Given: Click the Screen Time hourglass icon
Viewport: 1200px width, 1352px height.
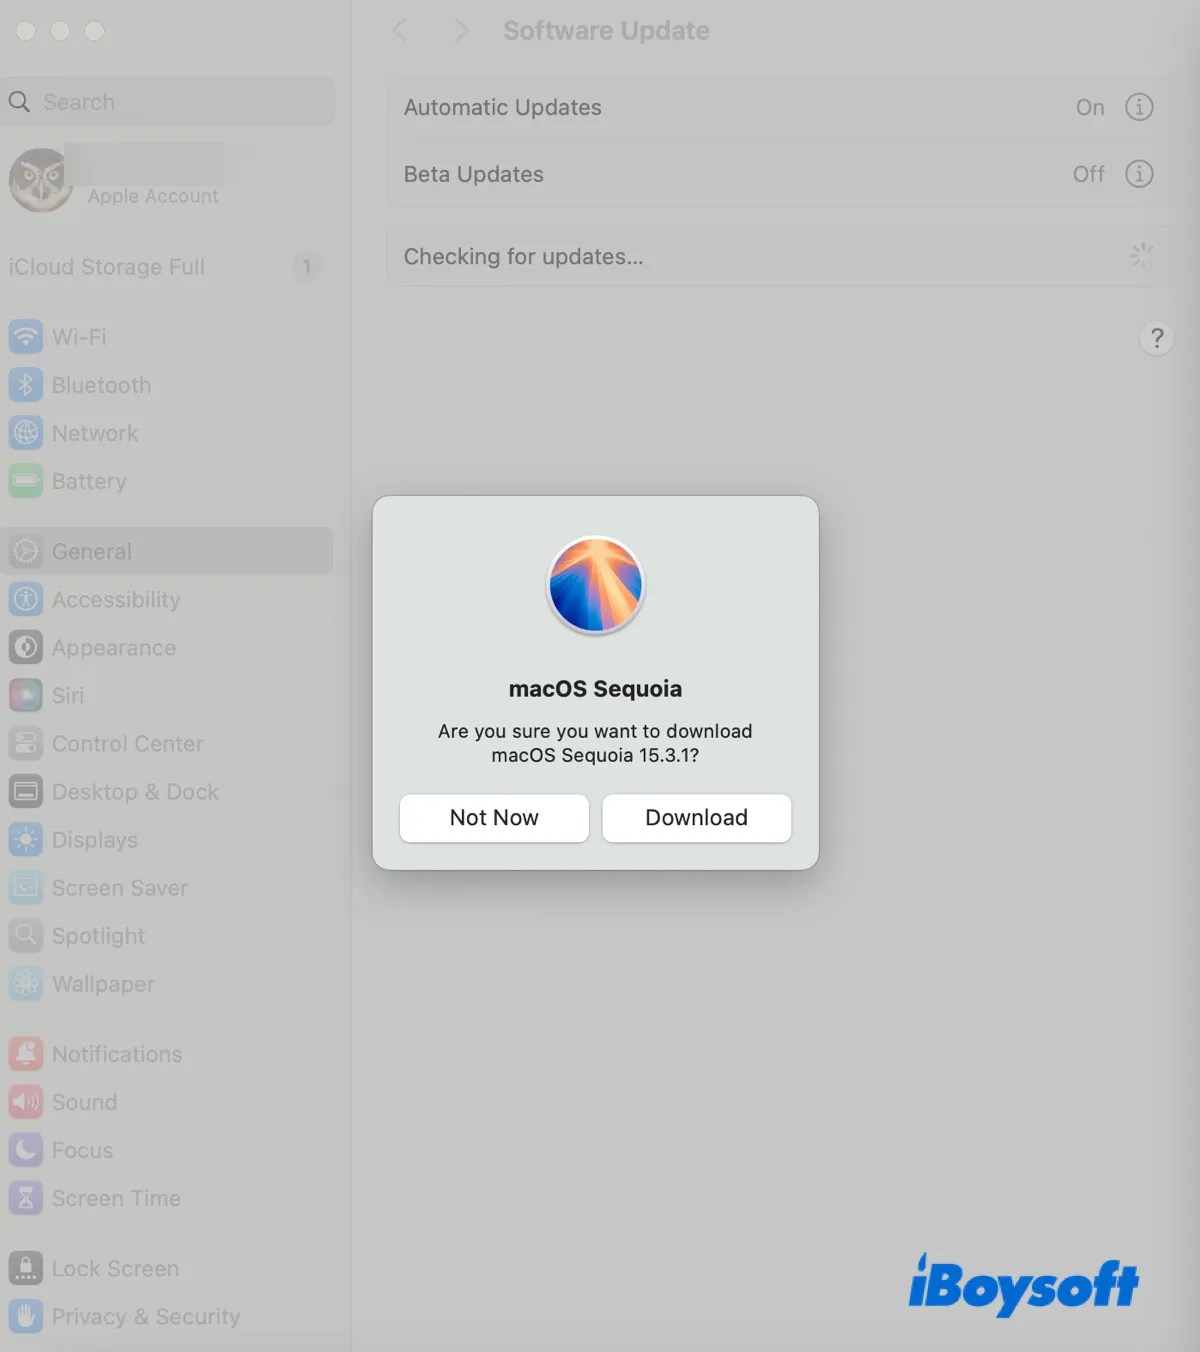Looking at the screenshot, I should (x=26, y=1197).
